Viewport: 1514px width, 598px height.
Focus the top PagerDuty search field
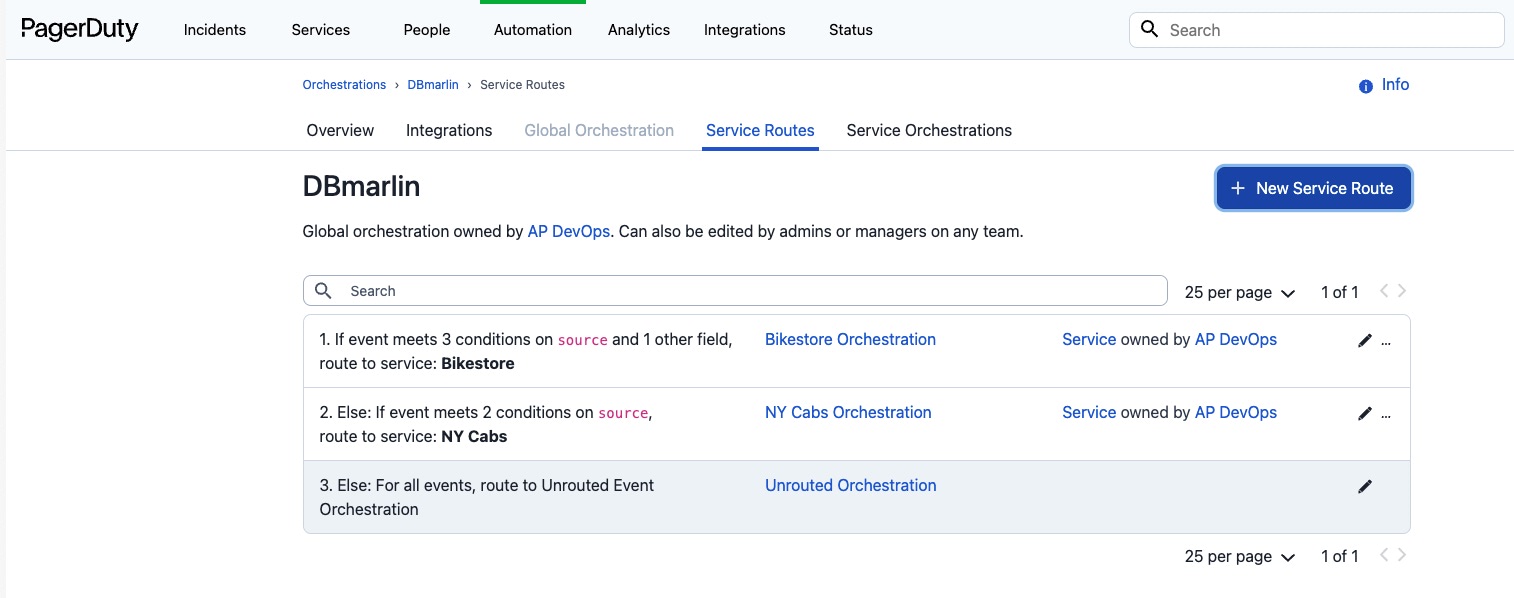click(1317, 30)
